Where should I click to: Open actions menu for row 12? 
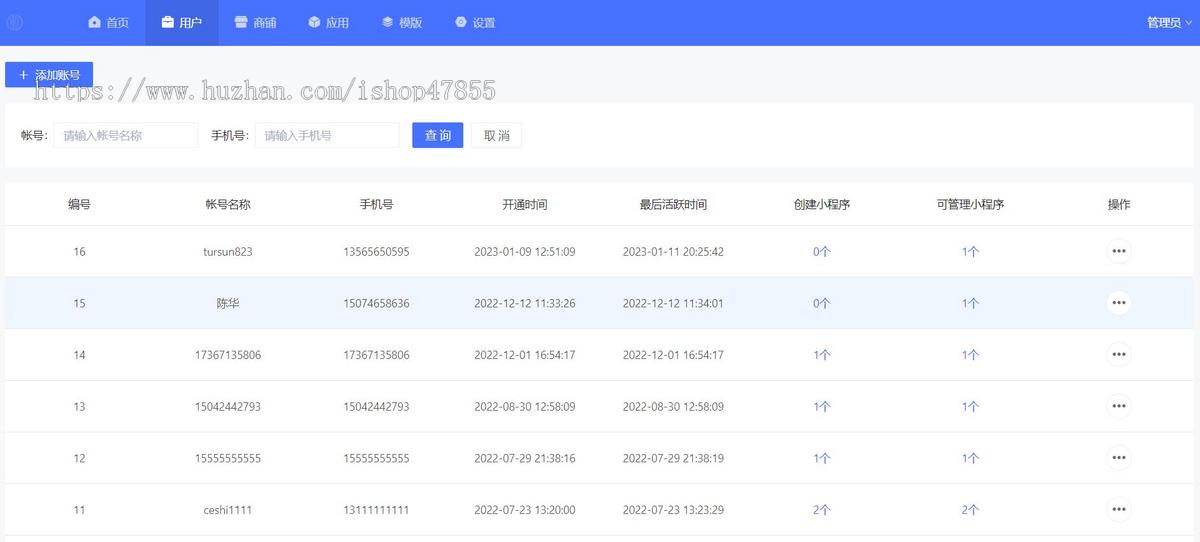click(x=1119, y=458)
